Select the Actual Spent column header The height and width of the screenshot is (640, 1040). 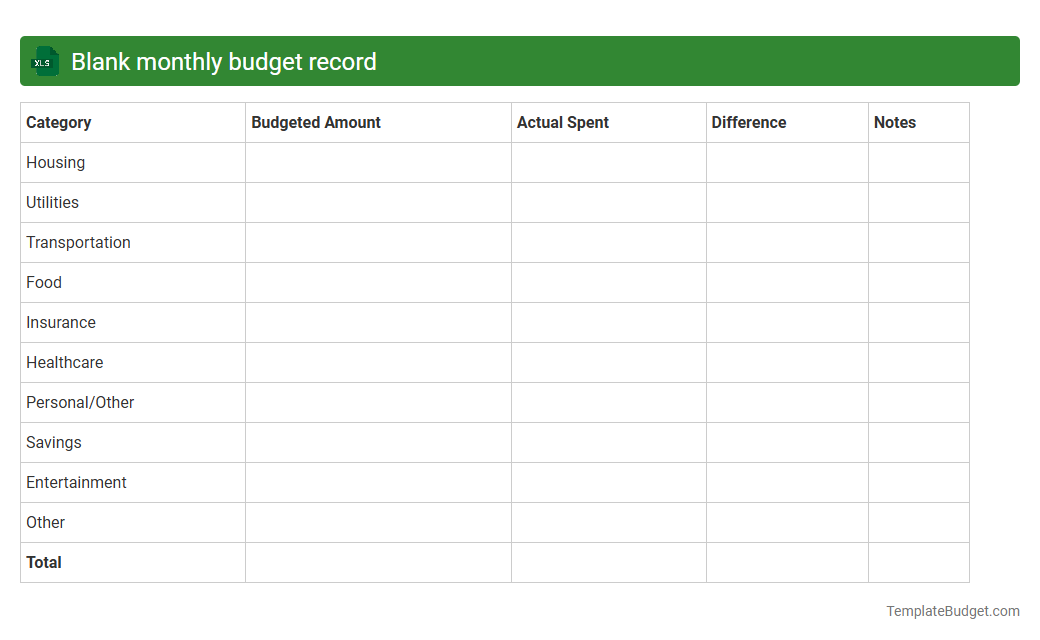pyautogui.click(x=562, y=122)
